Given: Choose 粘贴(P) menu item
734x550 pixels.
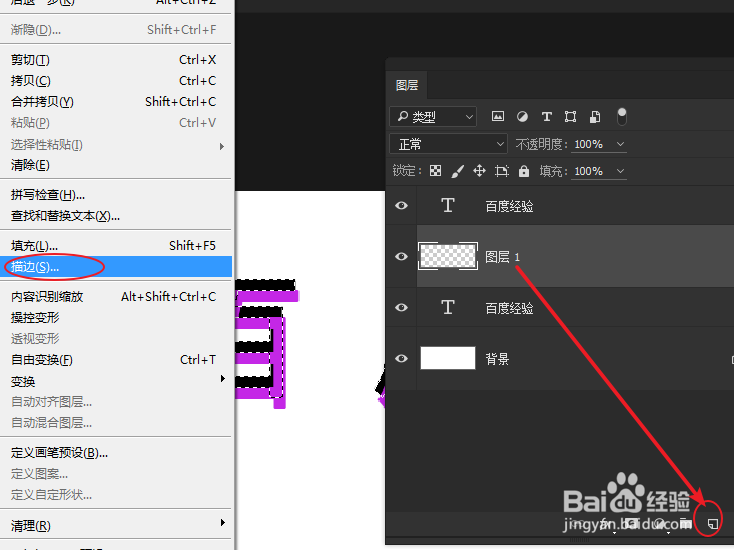Looking at the screenshot, I should pyautogui.click(x=116, y=123).
